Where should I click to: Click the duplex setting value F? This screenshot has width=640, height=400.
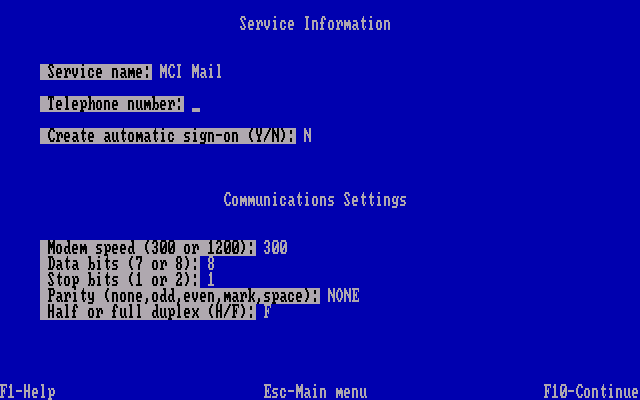(267, 311)
